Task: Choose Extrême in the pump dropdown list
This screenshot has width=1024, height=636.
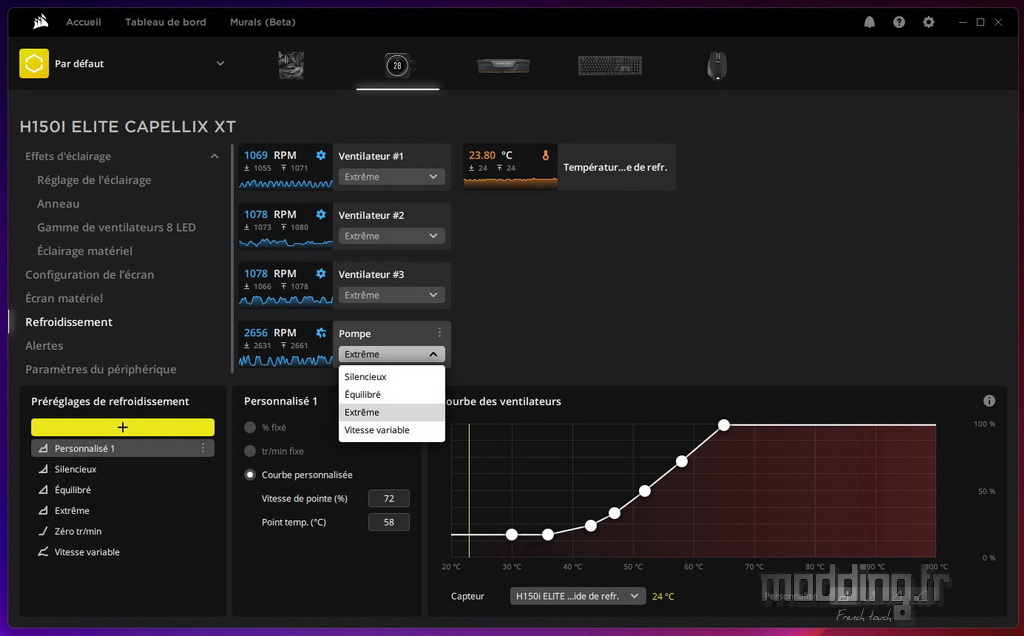Action: click(392, 412)
